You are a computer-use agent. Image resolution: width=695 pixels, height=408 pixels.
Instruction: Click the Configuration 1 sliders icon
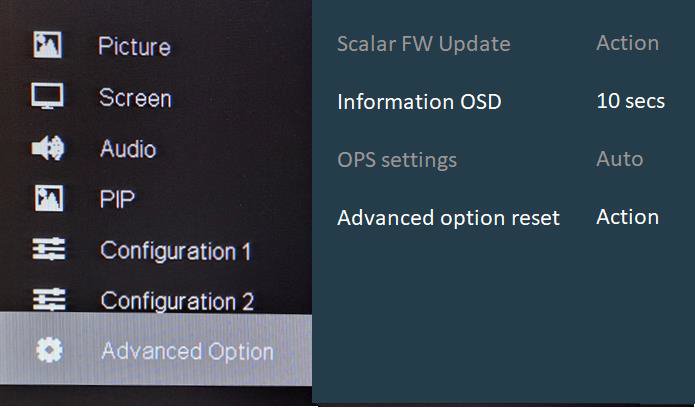(47, 250)
